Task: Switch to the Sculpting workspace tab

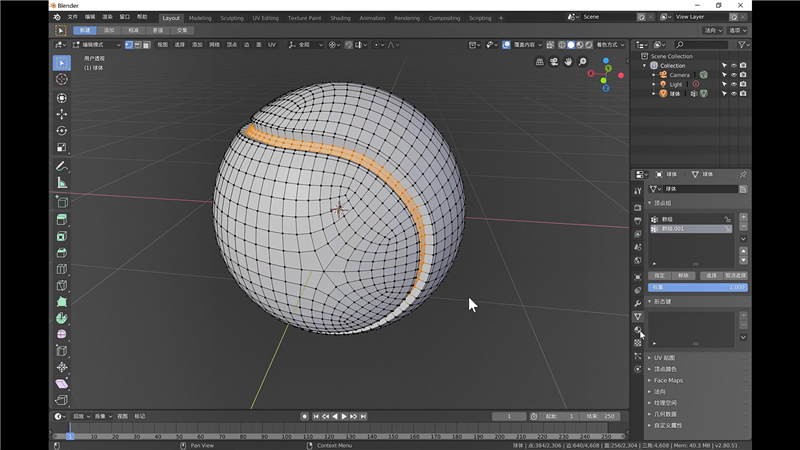Action: pyautogui.click(x=232, y=18)
